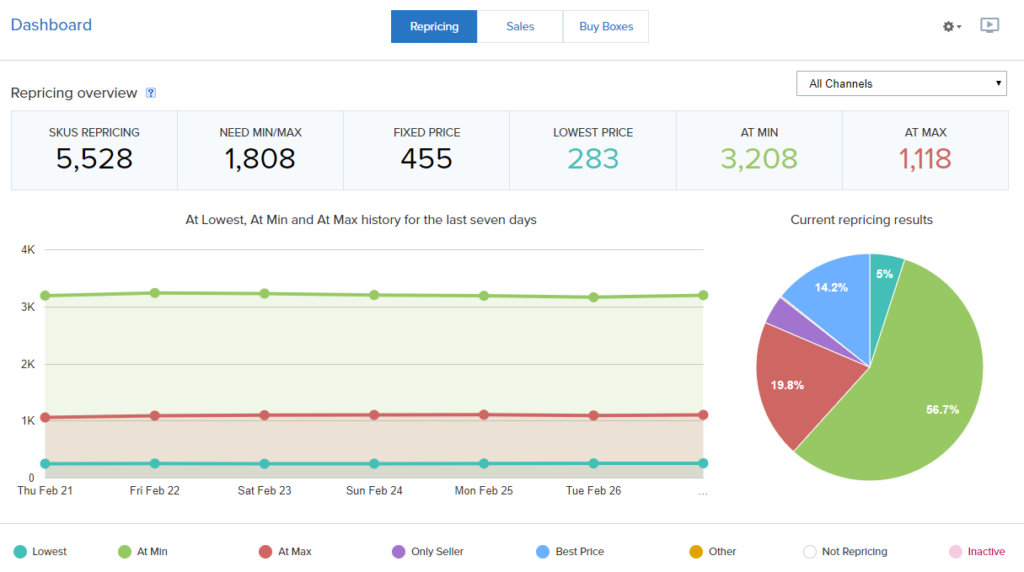
Task: Click the Dashboard title link
Action: click(51, 25)
